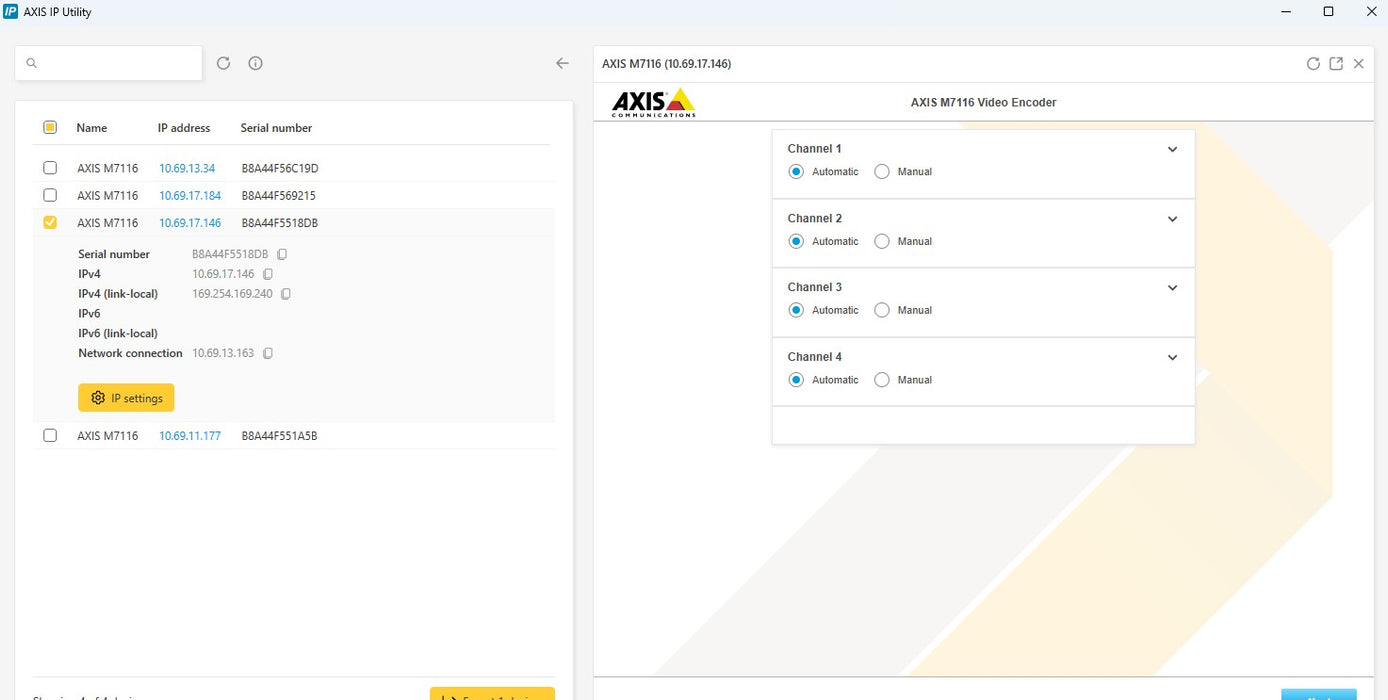Check device with IP 10.69.17.184
The height and width of the screenshot is (700, 1388).
[50, 195]
